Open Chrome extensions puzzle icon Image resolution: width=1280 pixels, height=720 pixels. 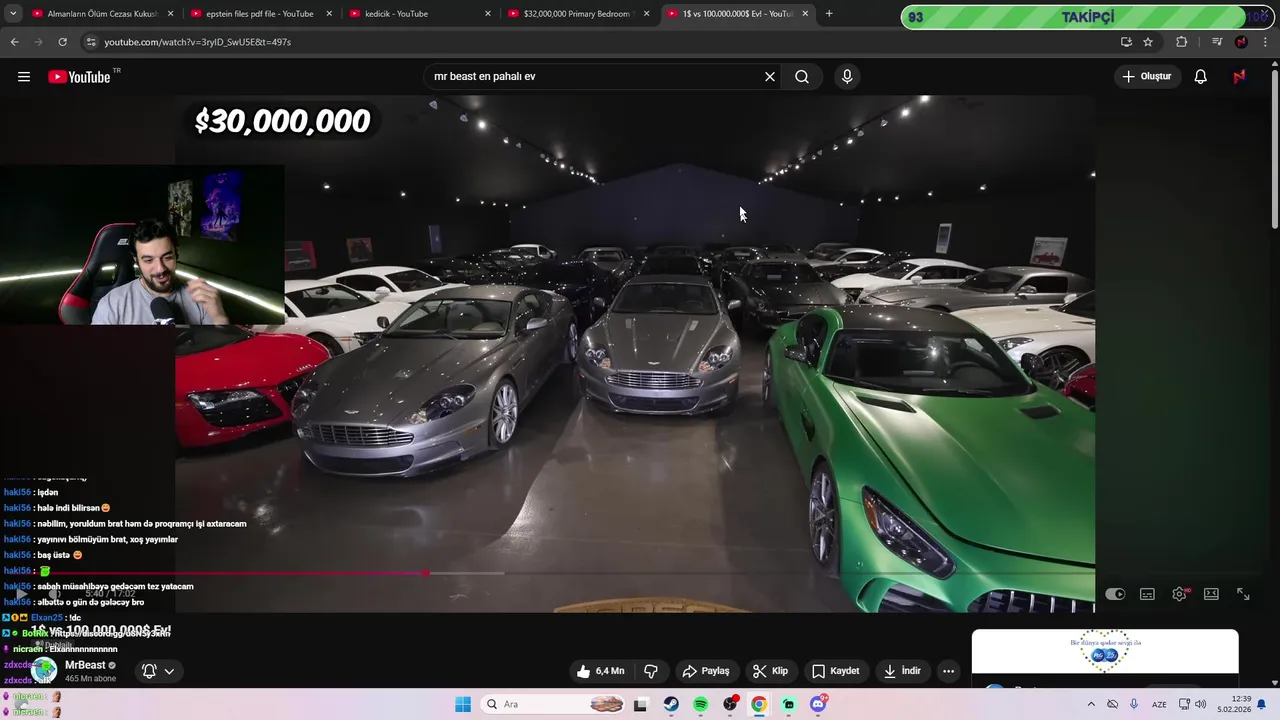(x=1182, y=42)
